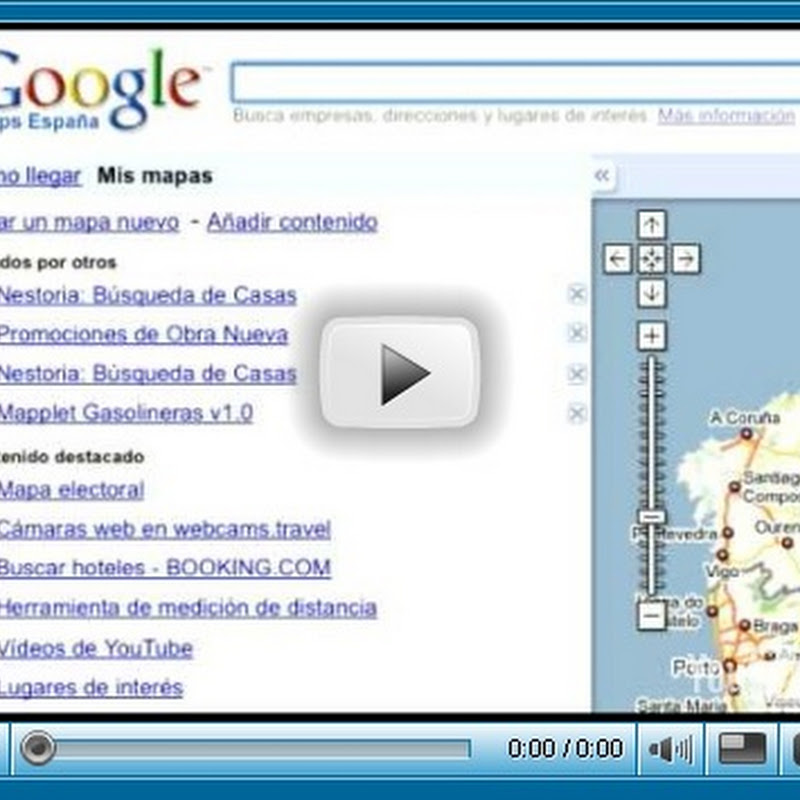Pan the map left with the arrow
The image size is (800, 800).
click(x=618, y=259)
